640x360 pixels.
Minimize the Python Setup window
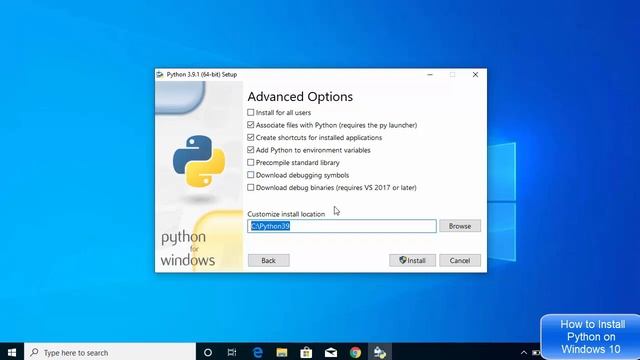click(430, 75)
